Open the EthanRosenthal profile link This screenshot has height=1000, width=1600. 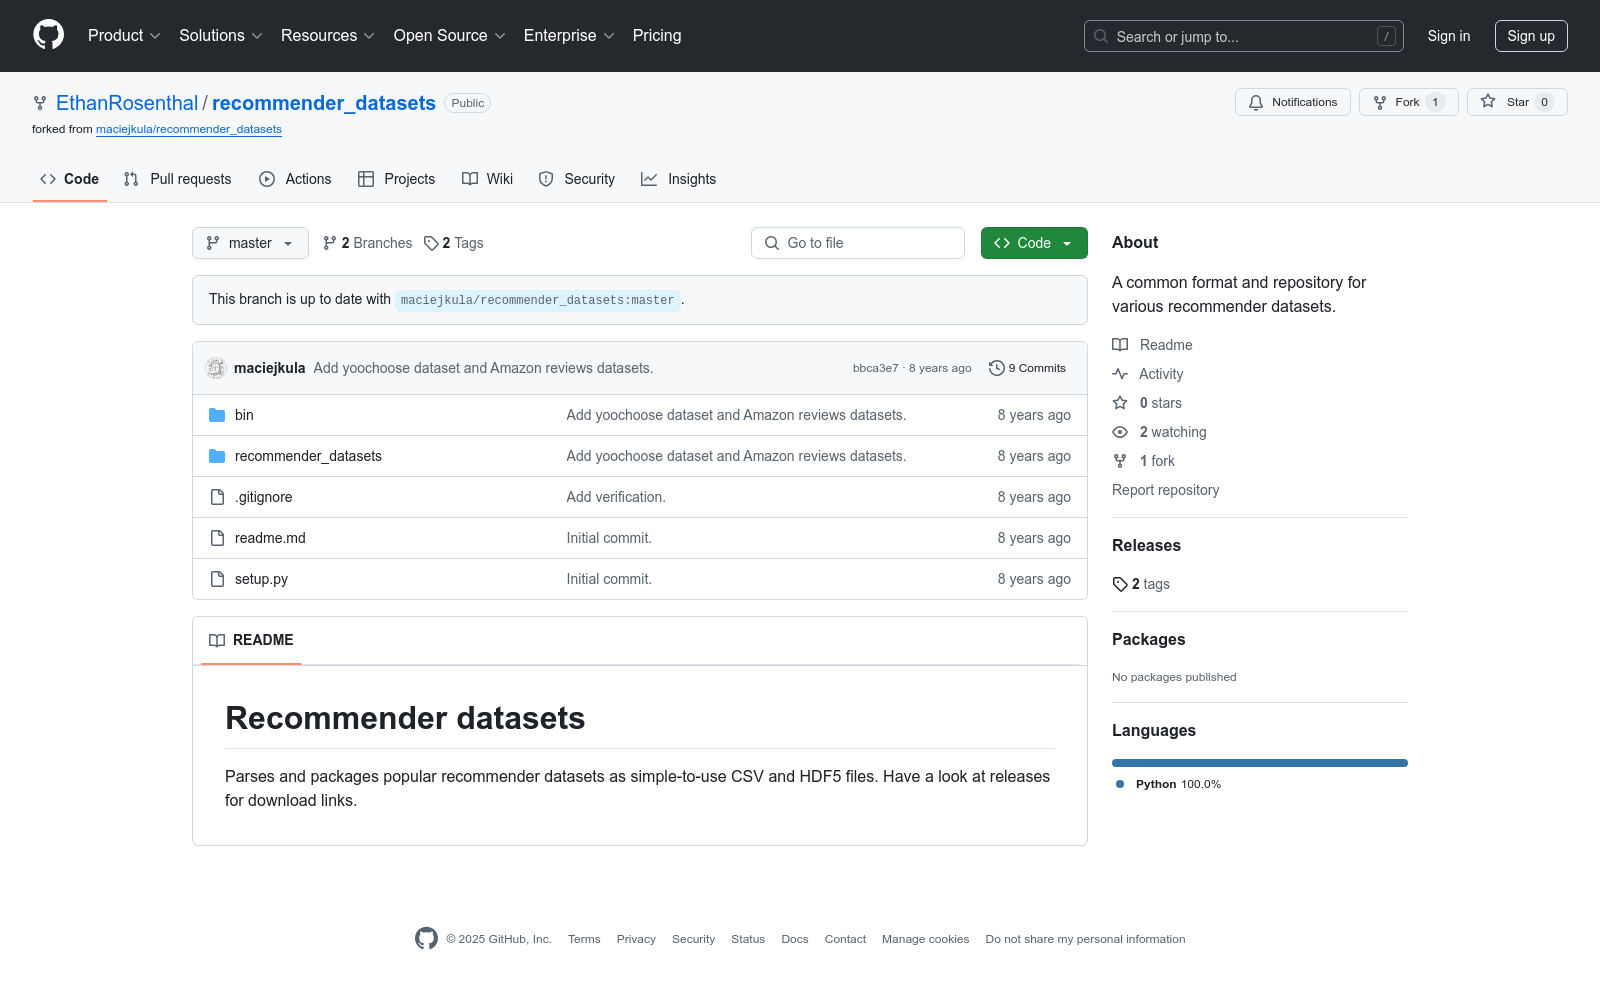pyautogui.click(x=127, y=103)
